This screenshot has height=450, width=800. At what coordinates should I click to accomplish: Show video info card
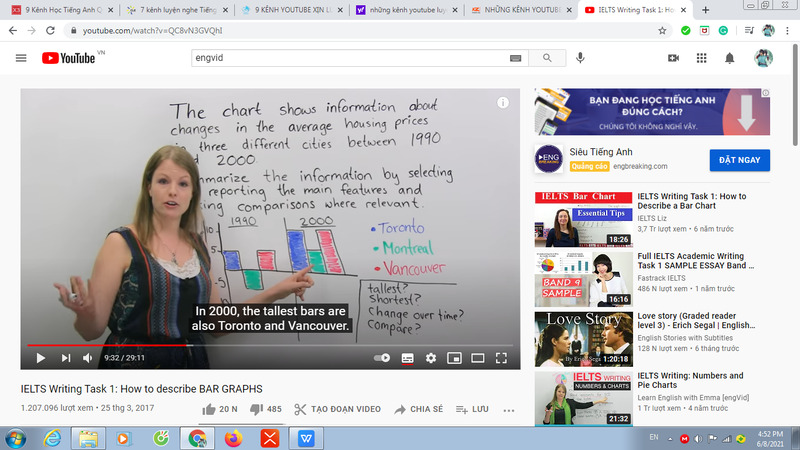[x=503, y=103]
